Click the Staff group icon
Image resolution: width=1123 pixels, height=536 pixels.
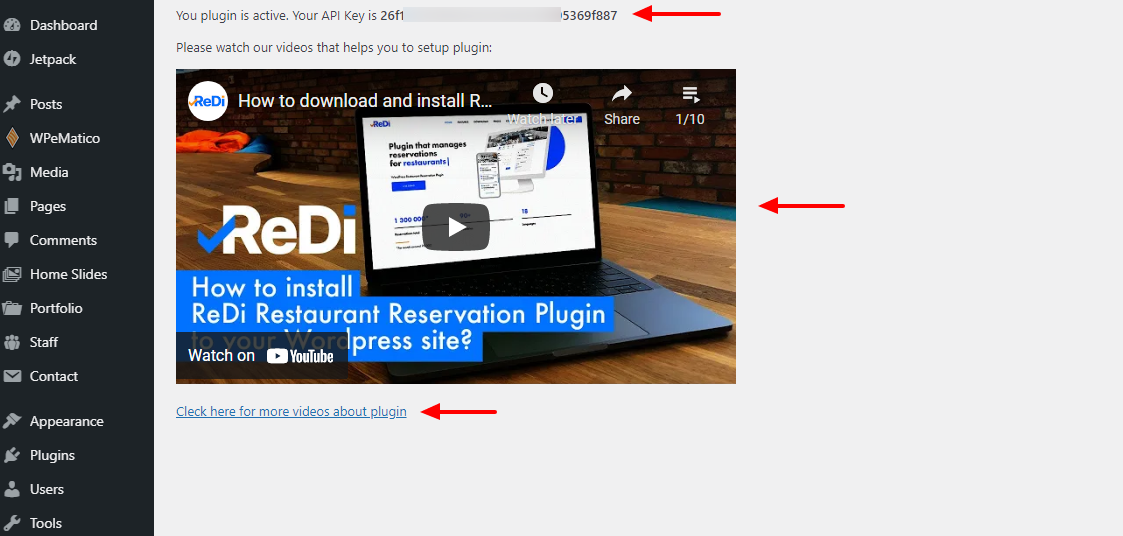tap(11, 342)
